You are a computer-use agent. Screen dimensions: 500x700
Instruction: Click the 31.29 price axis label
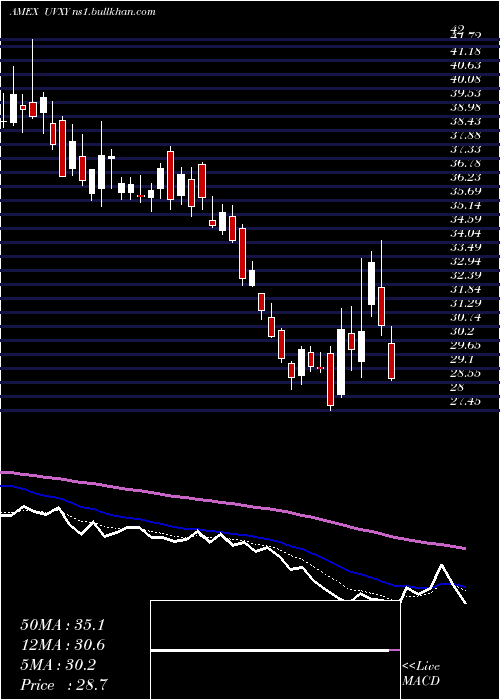[467, 304]
